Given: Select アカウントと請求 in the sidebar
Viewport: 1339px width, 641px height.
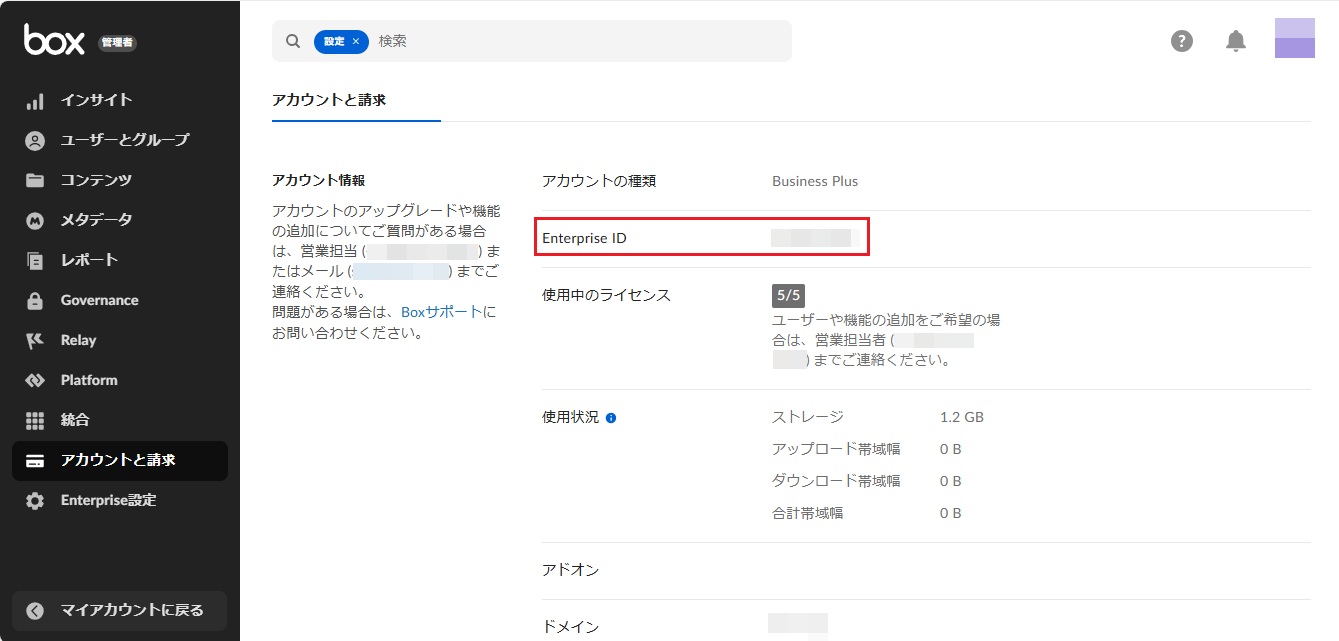Looking at the screenshot, I should tap(118, 460).
